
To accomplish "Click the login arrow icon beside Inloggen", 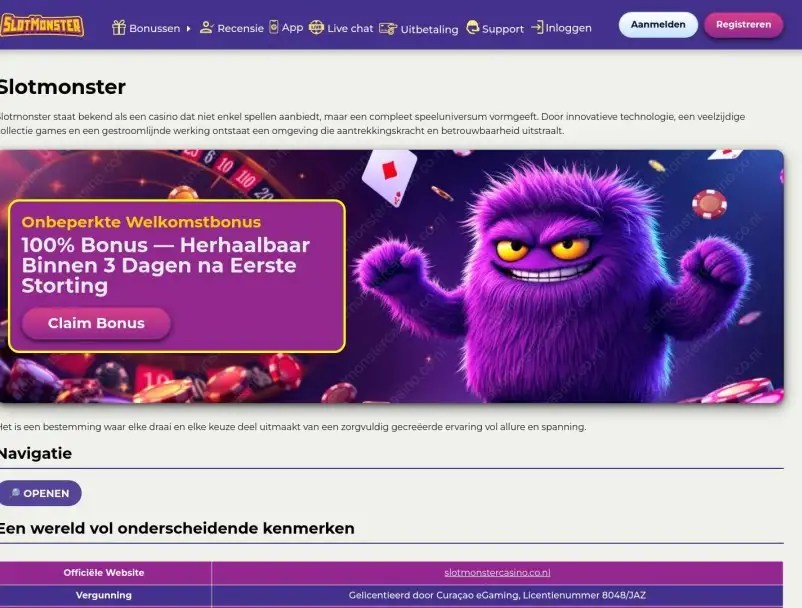I will (x=537, y=27).
